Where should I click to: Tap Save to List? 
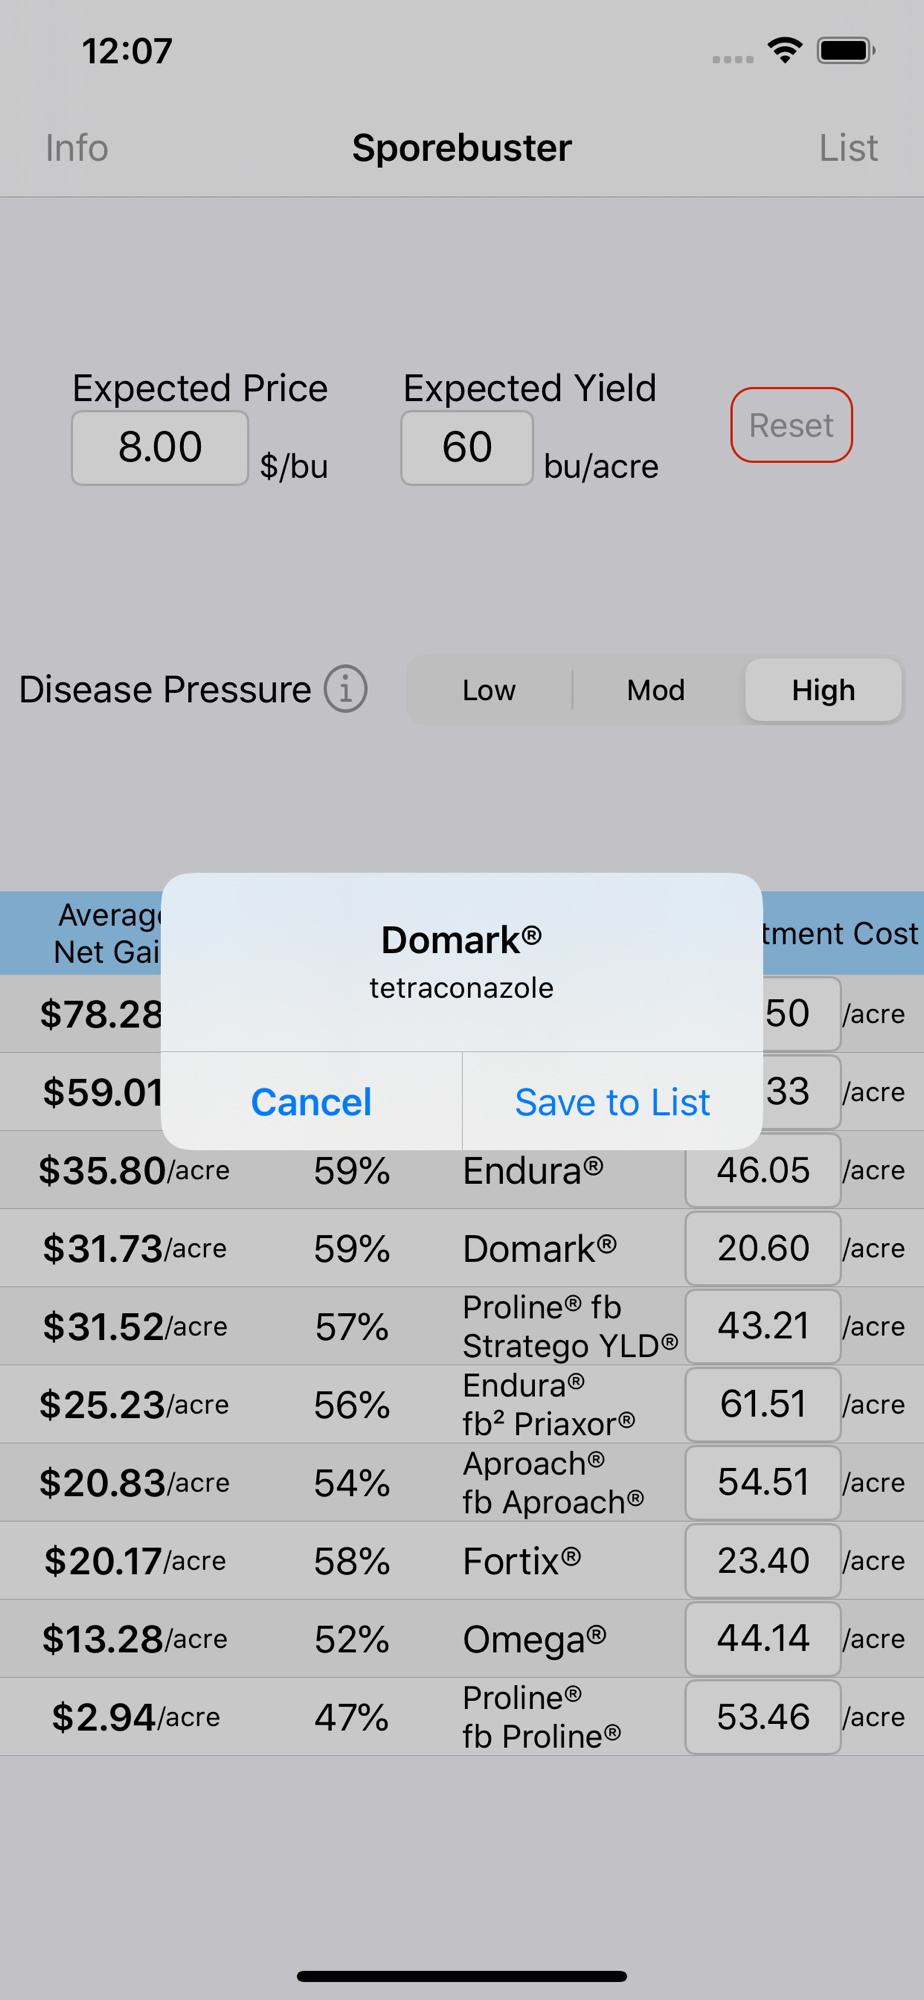pyautogui.click(x=612, y=1101)
